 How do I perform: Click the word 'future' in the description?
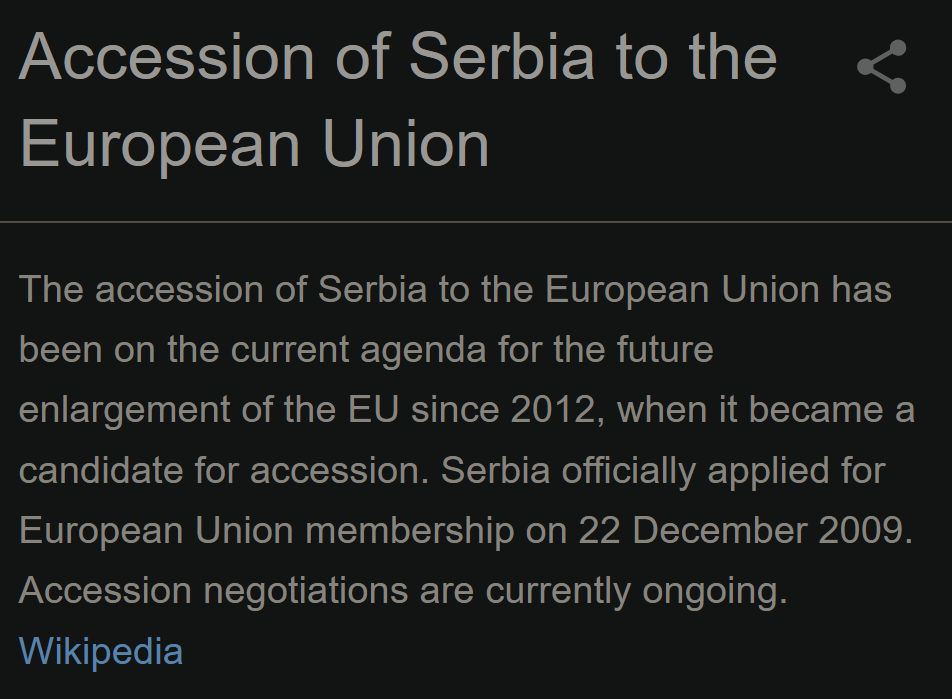point(665,350)
